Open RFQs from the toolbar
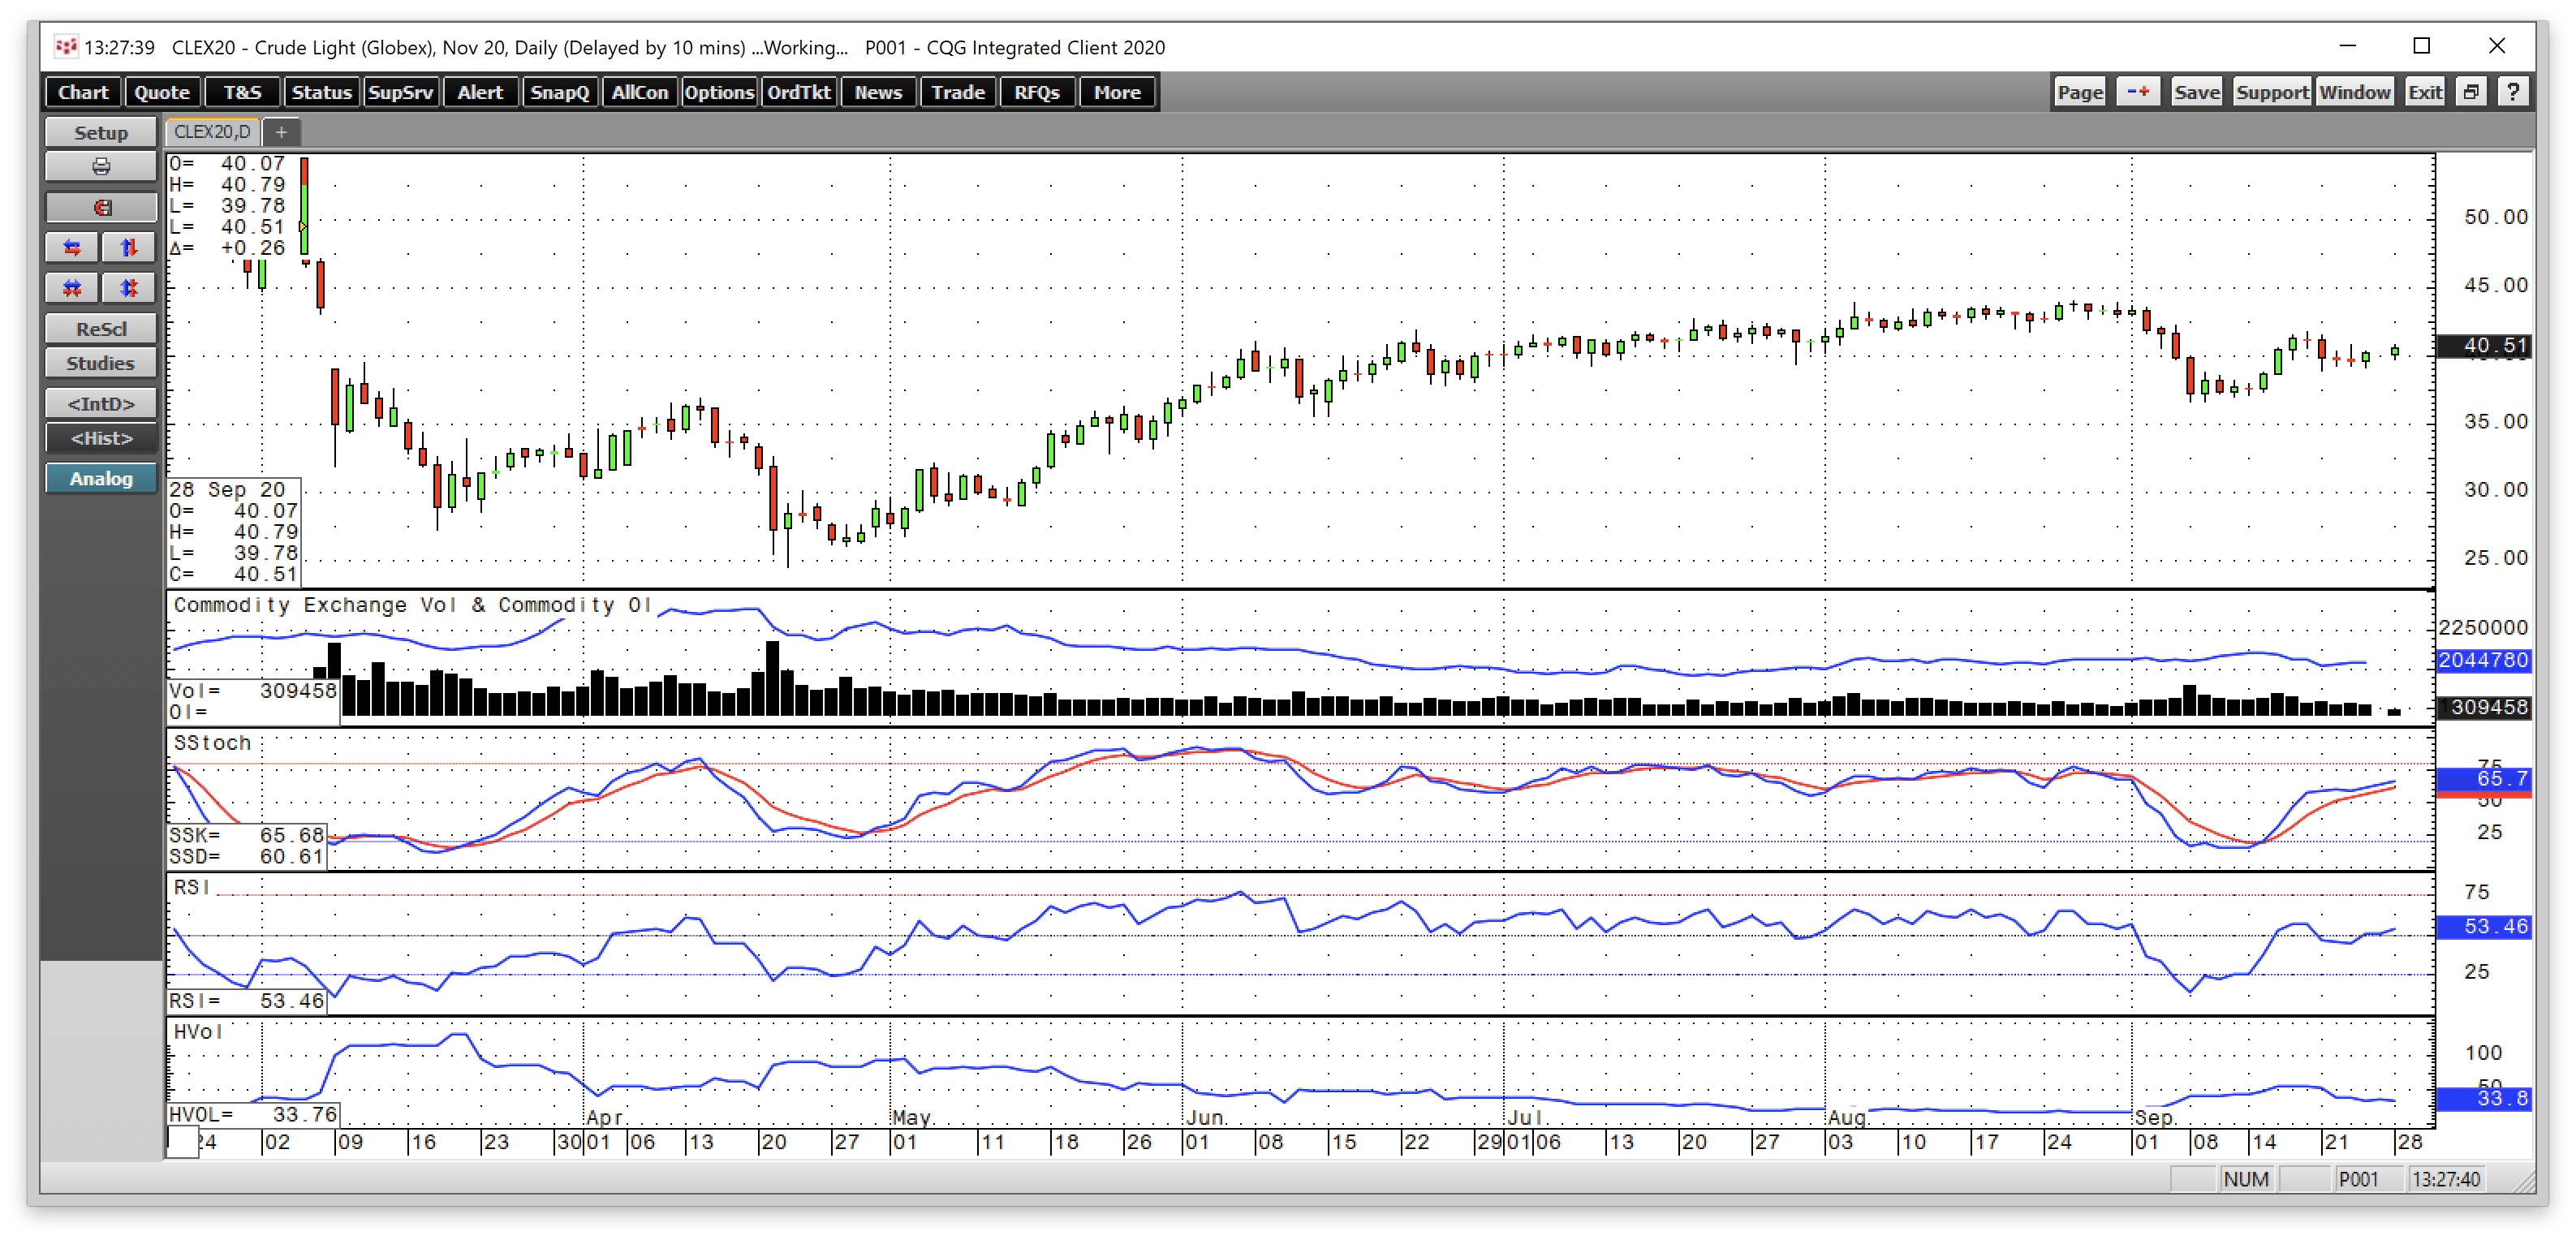This screenshot has height=1240, width=2576. point(1037,92)
